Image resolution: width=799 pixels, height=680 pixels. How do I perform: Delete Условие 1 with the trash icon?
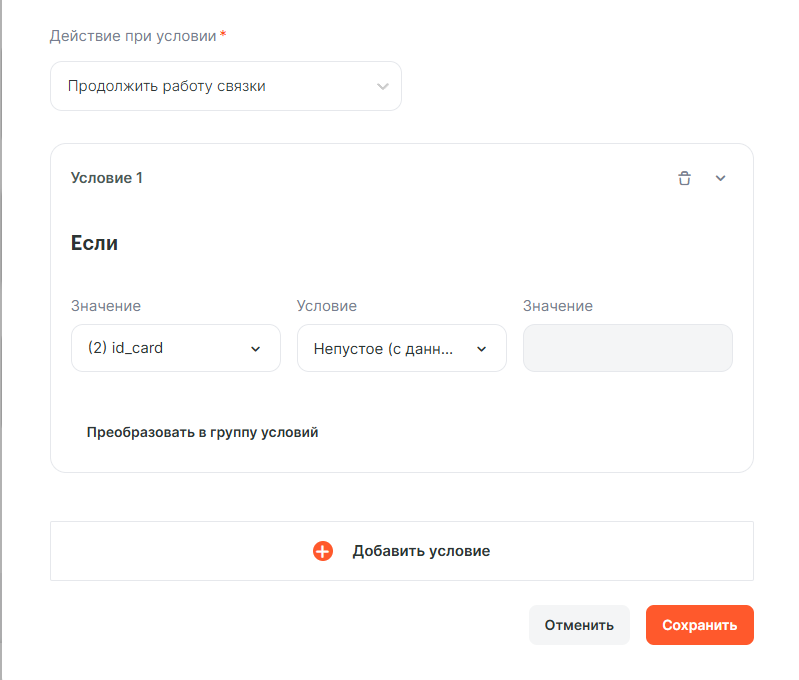[x=684, y=178]
